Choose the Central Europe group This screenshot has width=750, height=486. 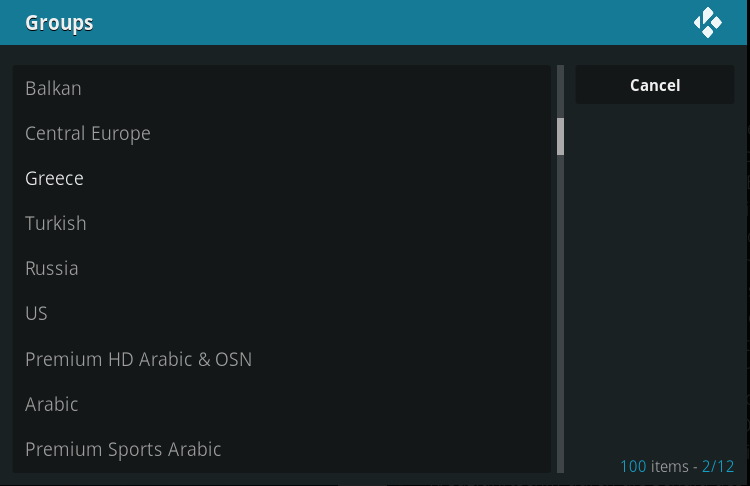click(x=282, y=133)
